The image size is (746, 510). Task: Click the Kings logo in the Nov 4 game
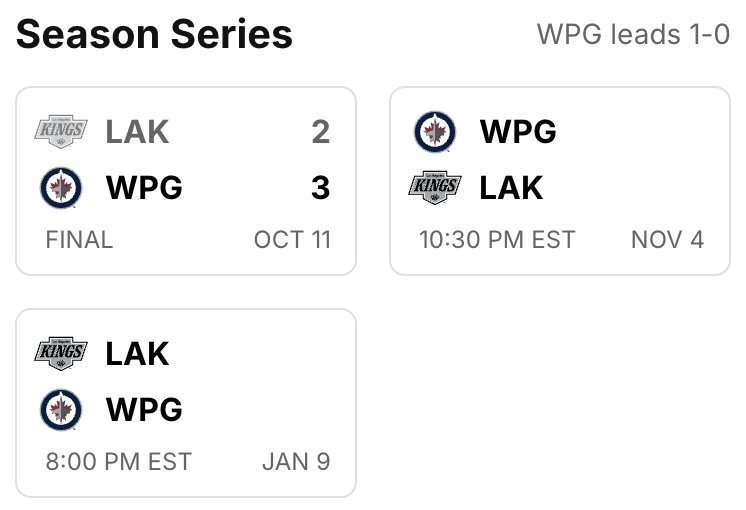pyautogui.click(x=435, y=188)
